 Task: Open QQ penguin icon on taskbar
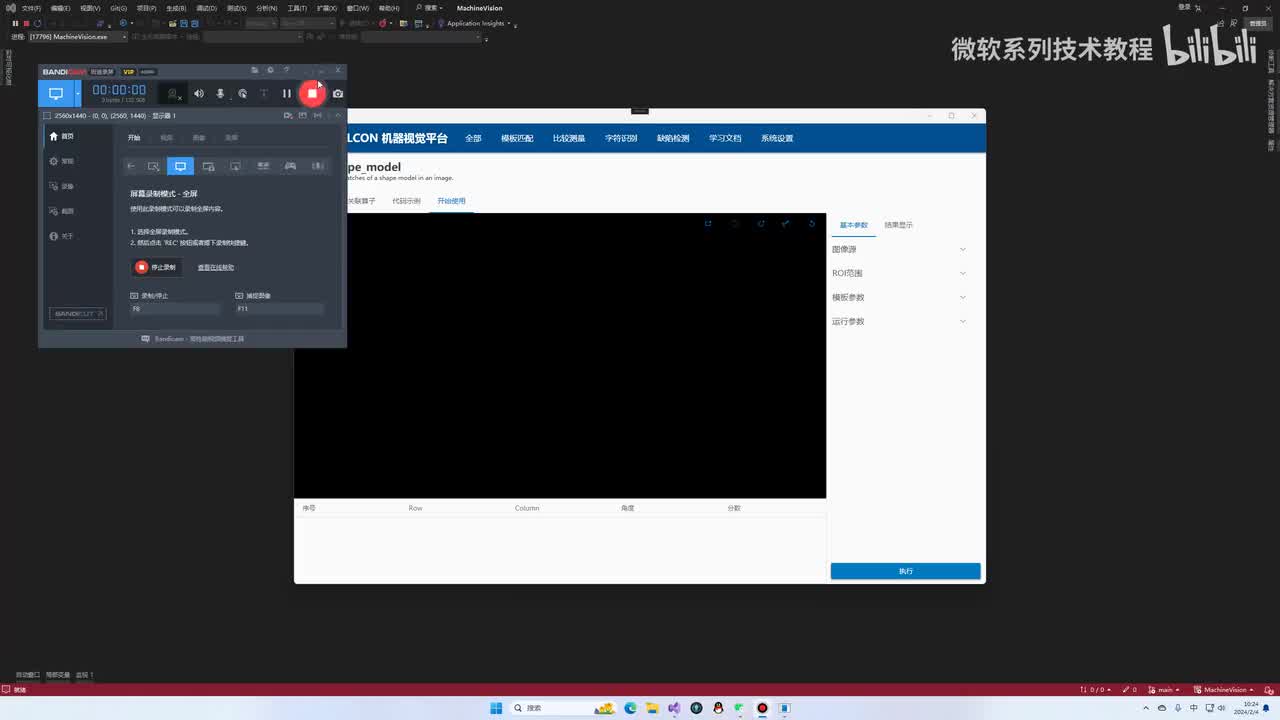(x=718, y=708)
